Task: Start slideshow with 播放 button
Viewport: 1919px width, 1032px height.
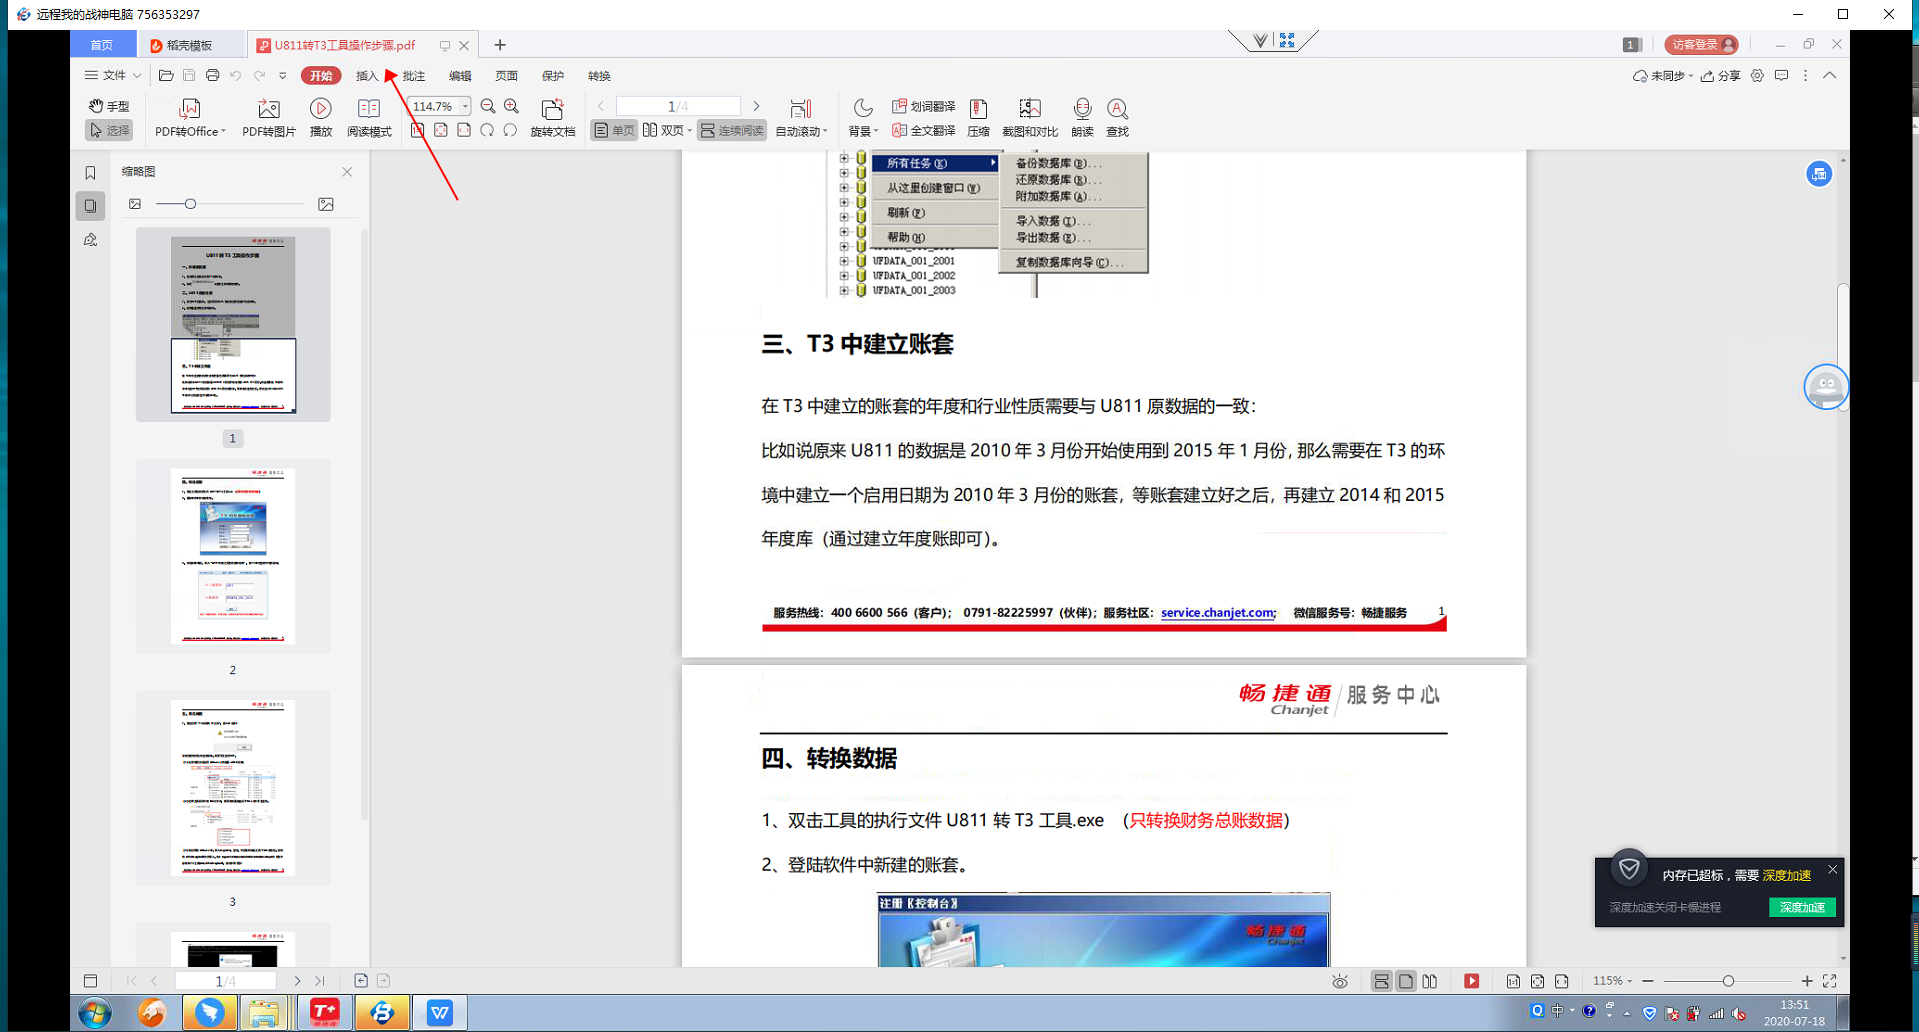Action: pyautogui.click(x=321, y=118)
